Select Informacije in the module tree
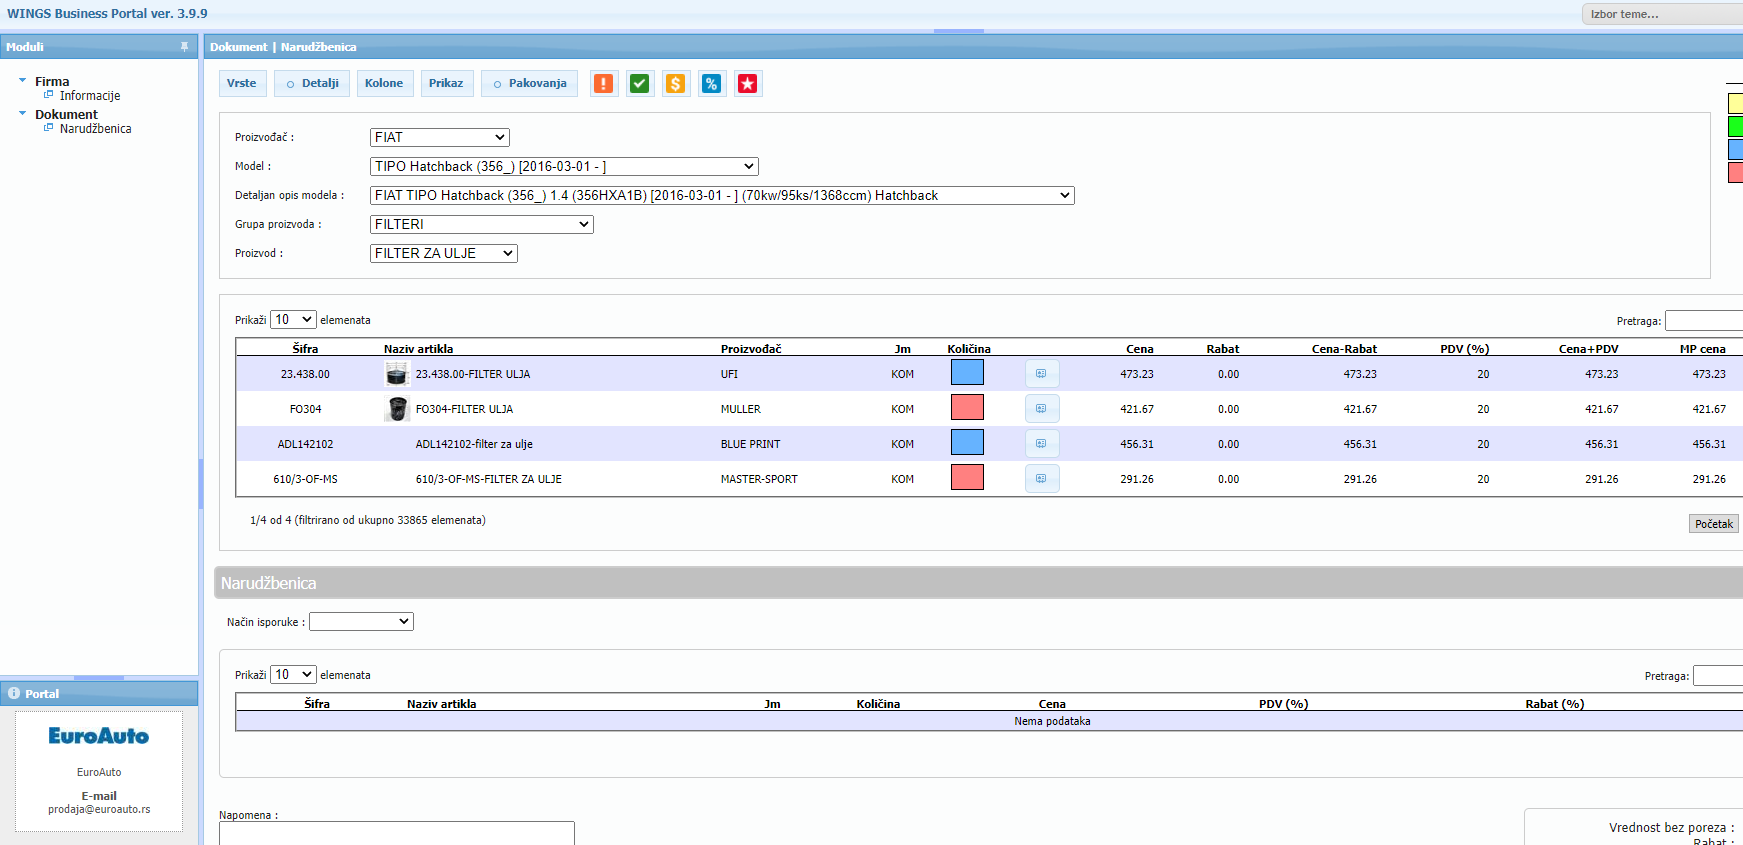 tap(90, 96)
